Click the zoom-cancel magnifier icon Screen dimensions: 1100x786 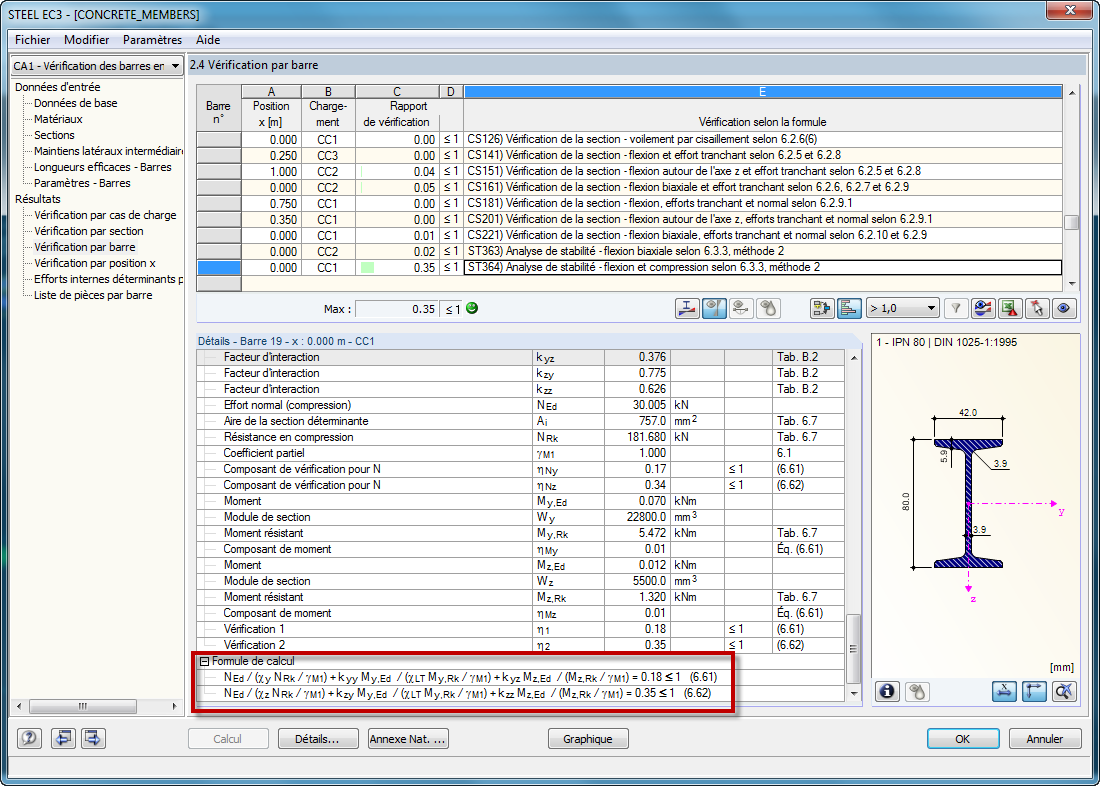(x=1064, y=691)
